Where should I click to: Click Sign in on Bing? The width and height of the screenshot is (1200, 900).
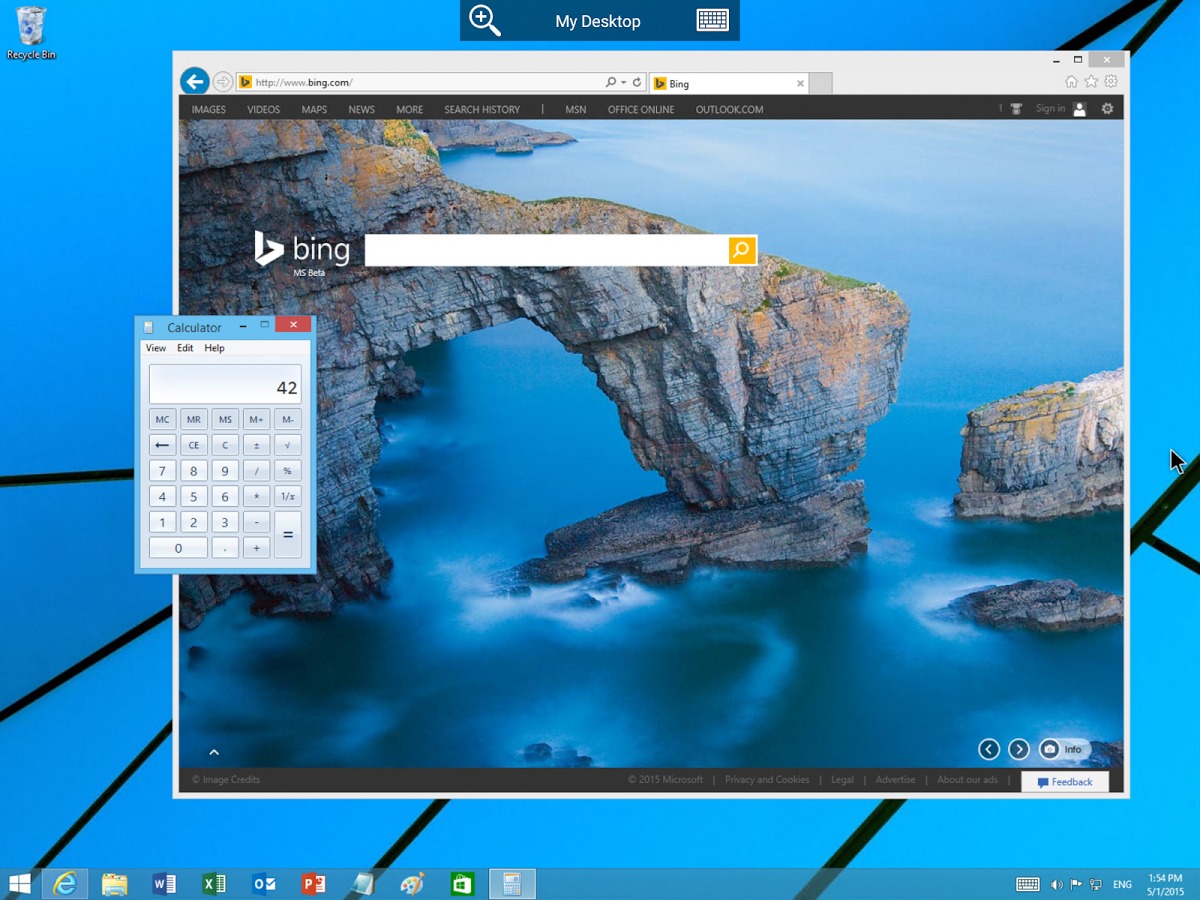point(1050,108)
